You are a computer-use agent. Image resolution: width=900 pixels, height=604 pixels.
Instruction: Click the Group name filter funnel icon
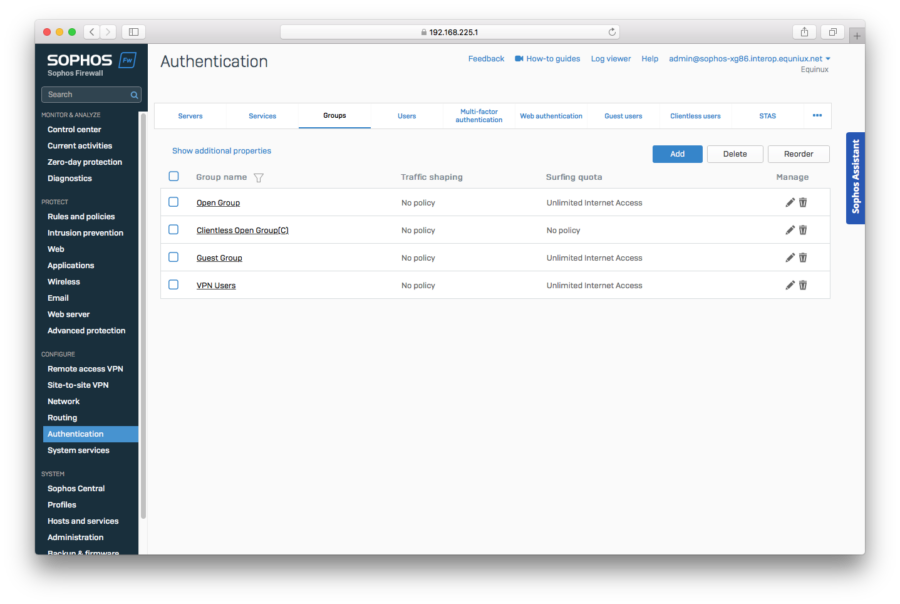click(259, 178)
